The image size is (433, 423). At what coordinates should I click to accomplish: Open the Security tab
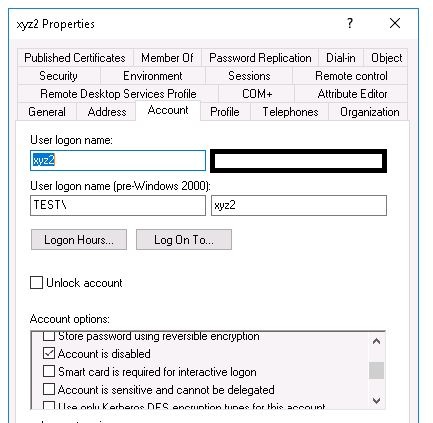tap(58, 76)
